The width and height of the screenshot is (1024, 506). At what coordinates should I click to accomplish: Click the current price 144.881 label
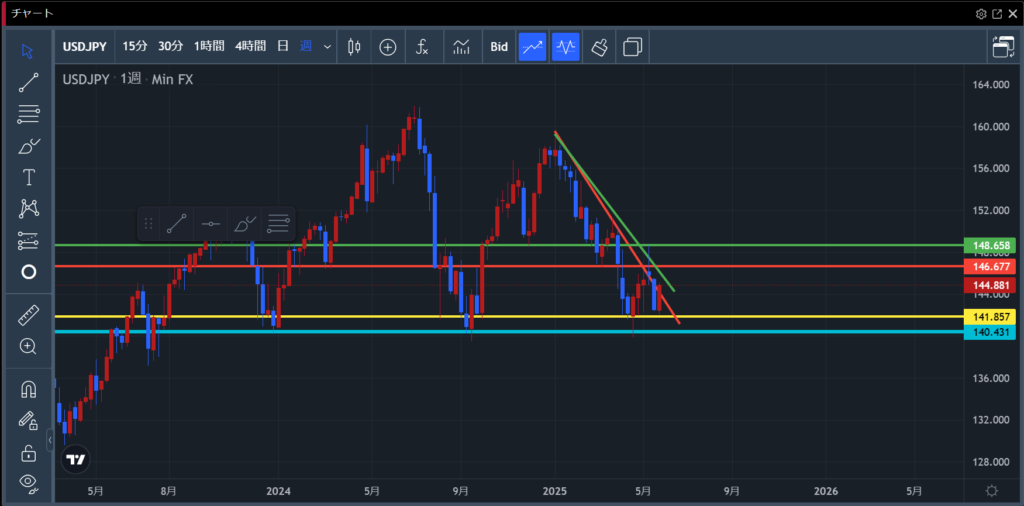[990, 285]
